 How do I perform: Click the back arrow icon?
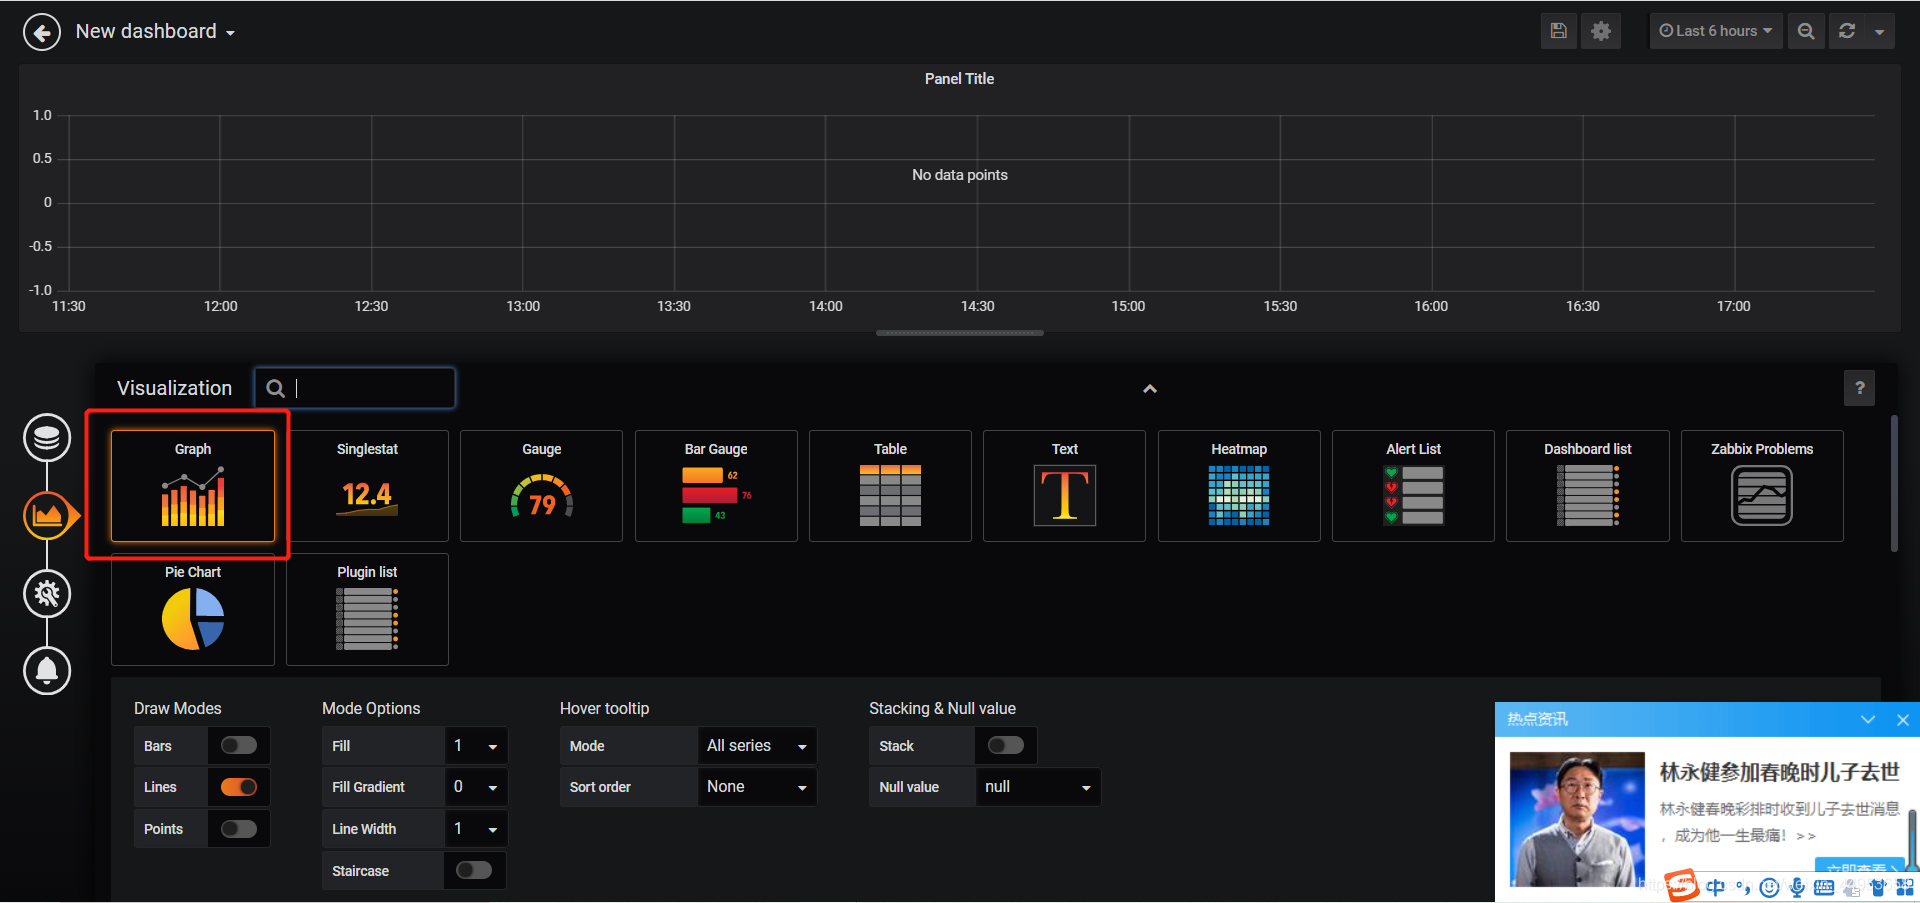pos(42,32)
